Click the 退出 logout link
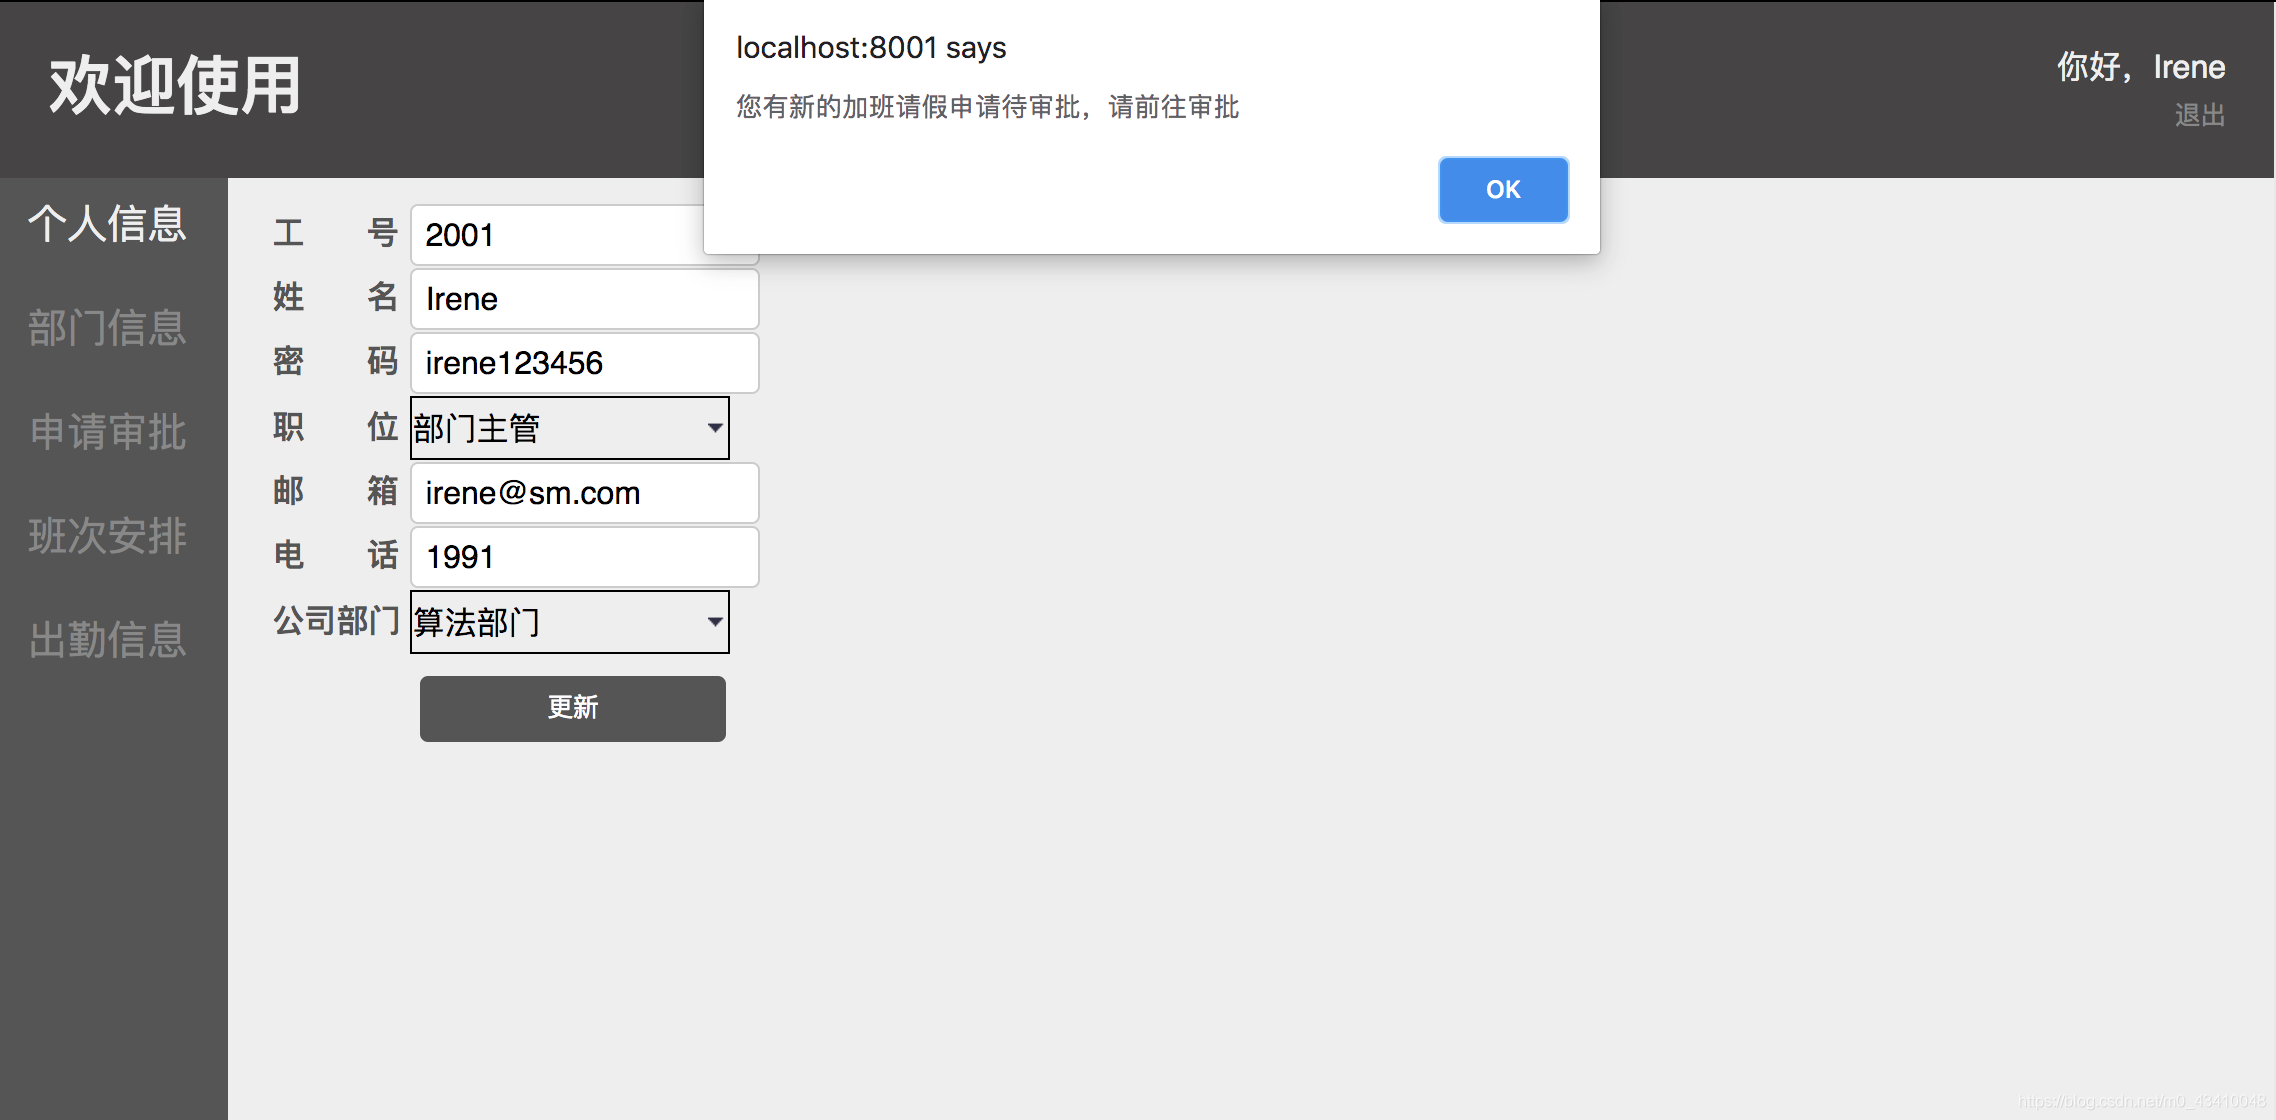The height and width of the screenshot is (1120, 2276). click(x=2199, y=115)
